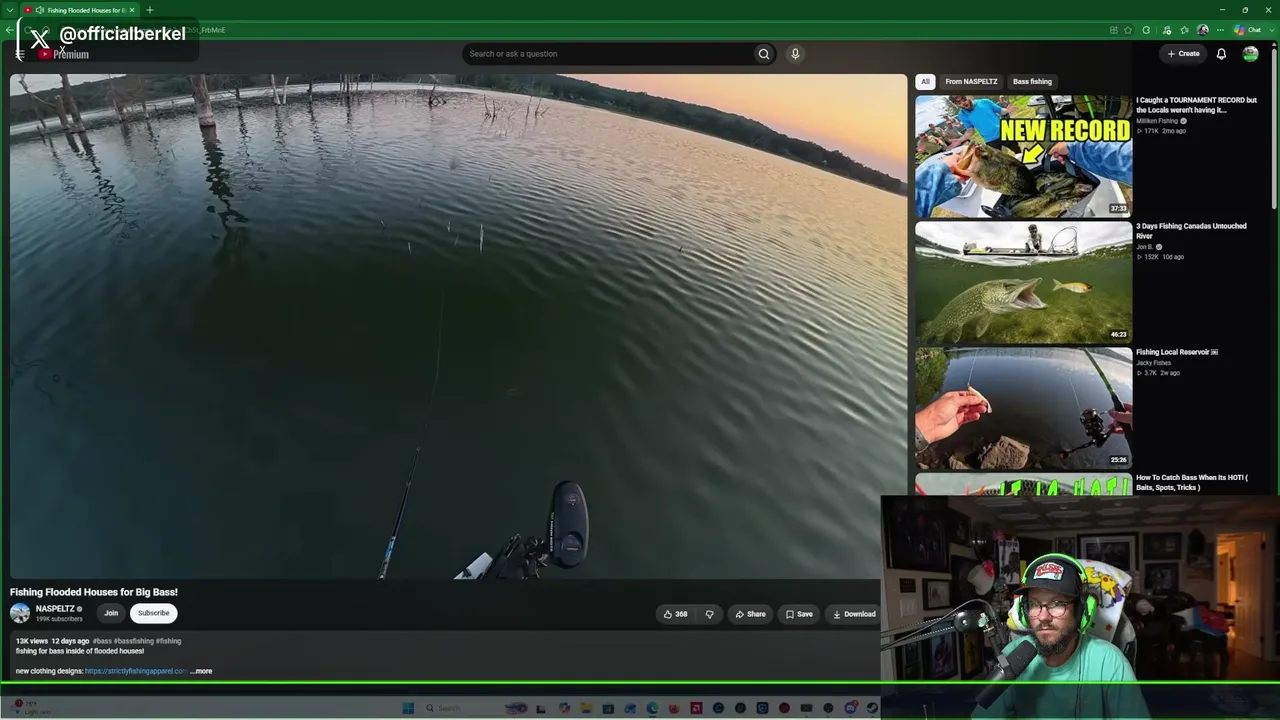Image resolution: width=1280 pixels, height=720 pixels.
Task: Like the video with thumbs-up (368)
Action: [676, 614]
